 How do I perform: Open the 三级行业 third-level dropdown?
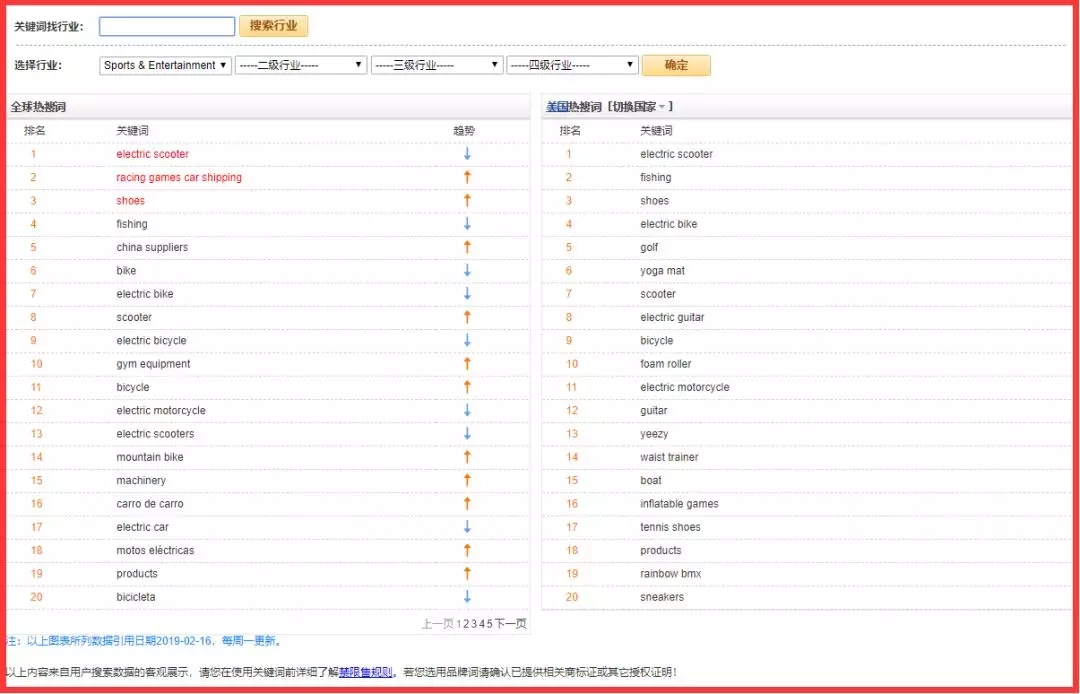pos(437,65)
